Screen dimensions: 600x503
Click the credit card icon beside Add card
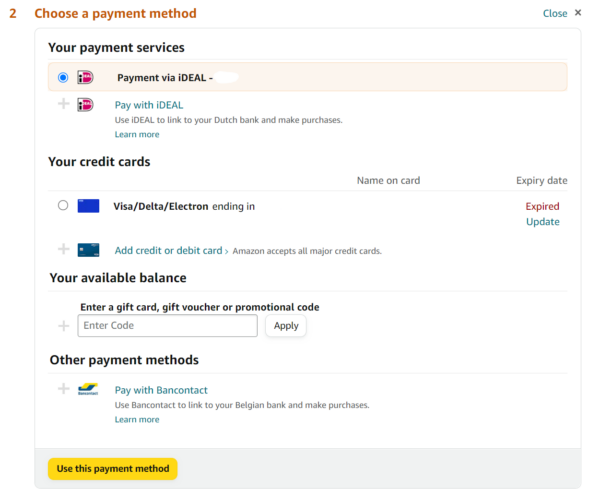coord(88,250)
